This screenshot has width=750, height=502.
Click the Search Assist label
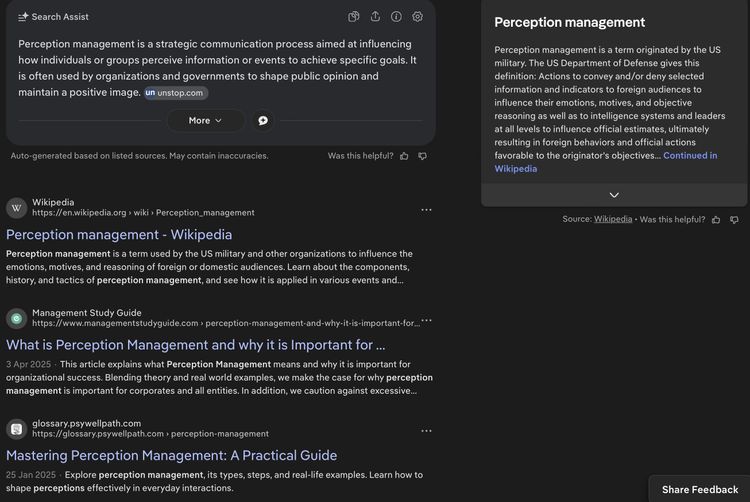tap(60, 17)
